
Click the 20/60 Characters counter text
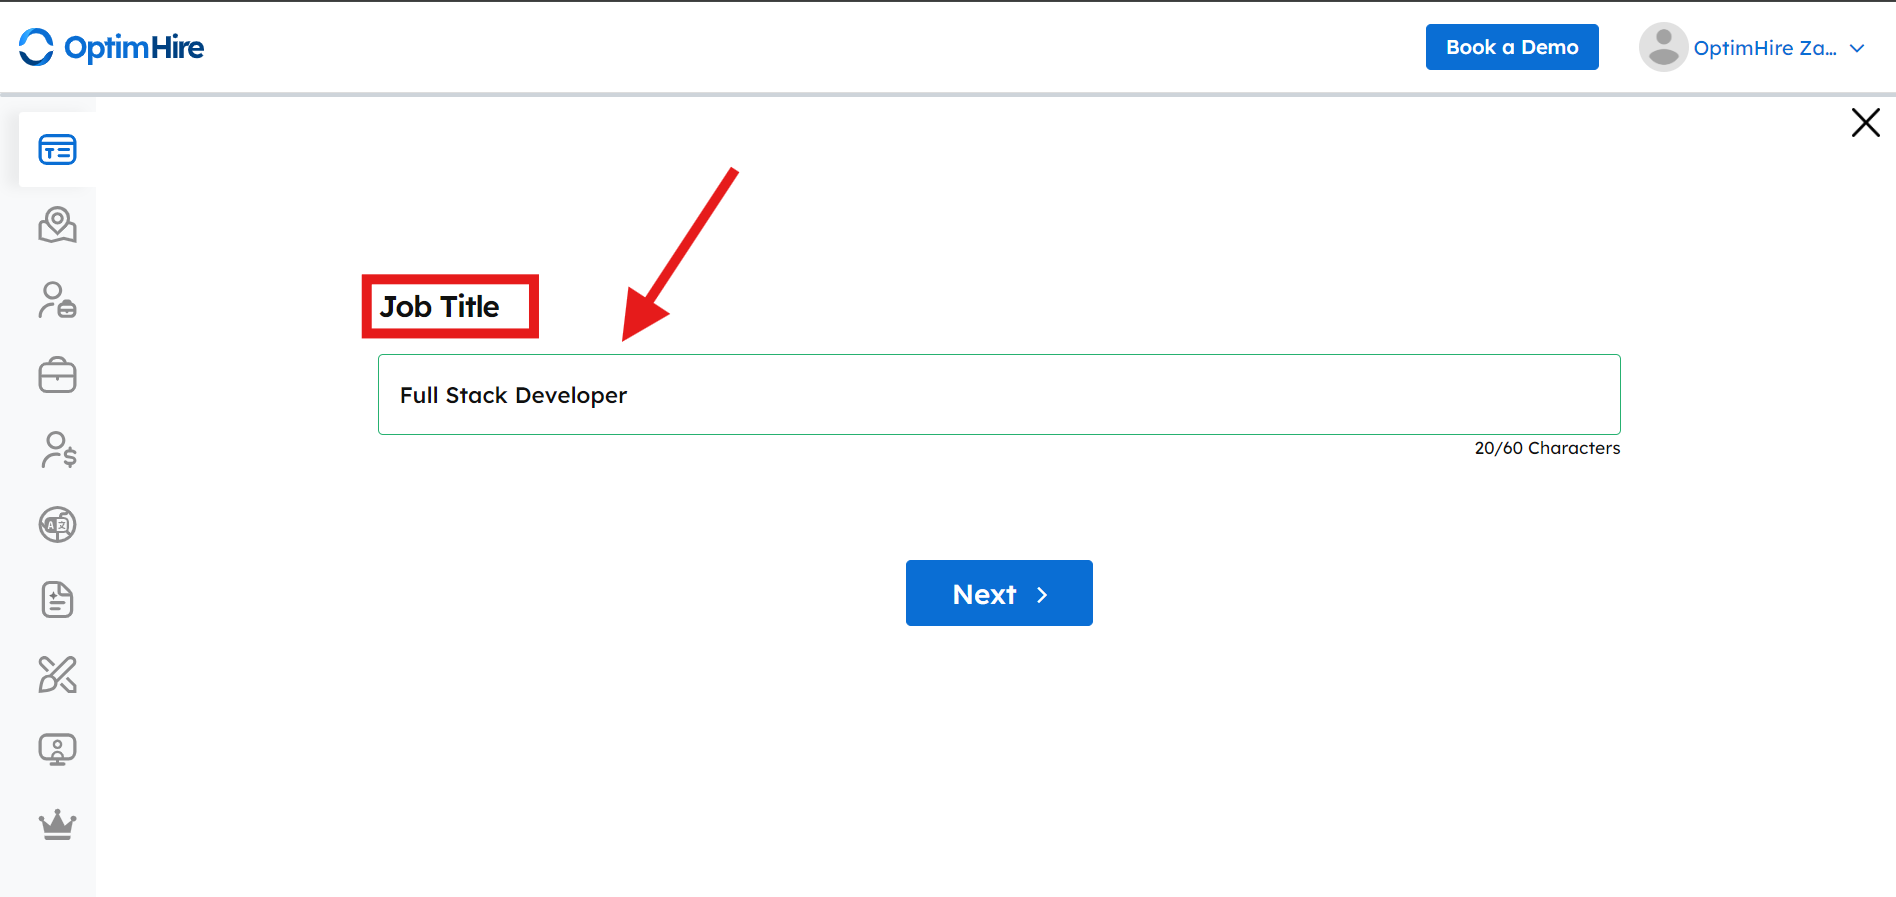coord(1546,448)
